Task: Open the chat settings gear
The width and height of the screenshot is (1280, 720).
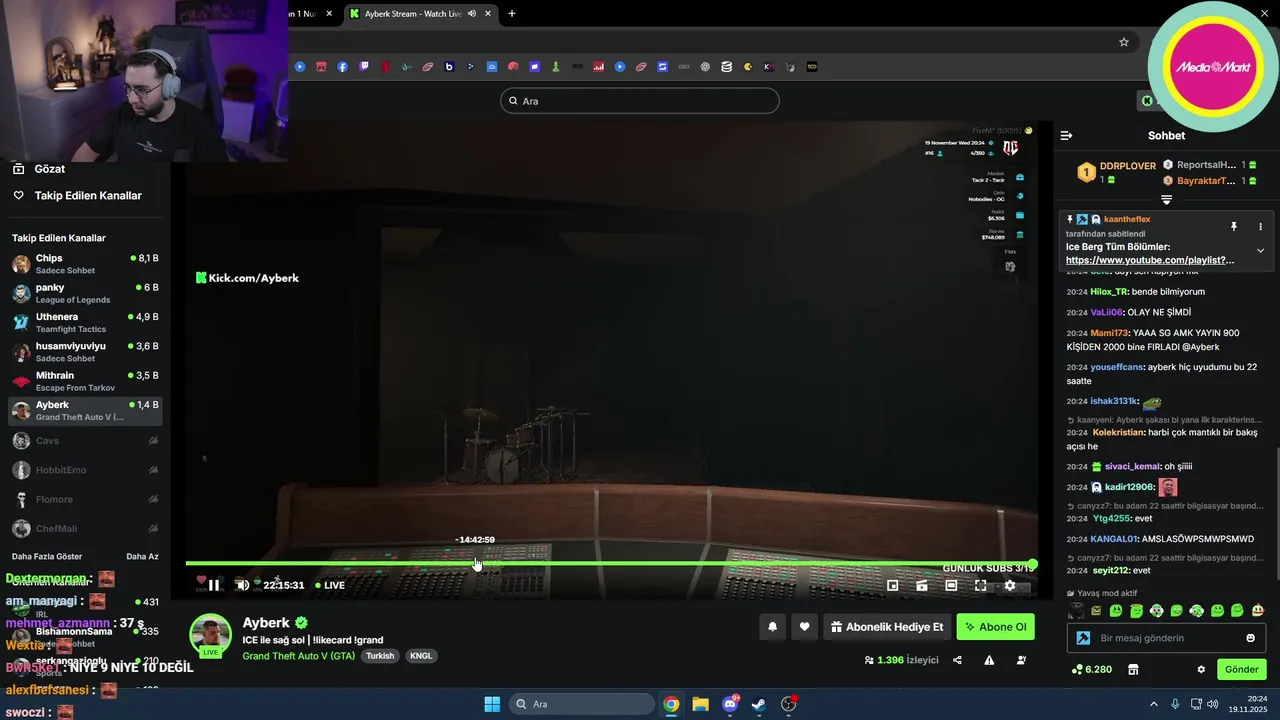Action: [x=1201, y=669]
